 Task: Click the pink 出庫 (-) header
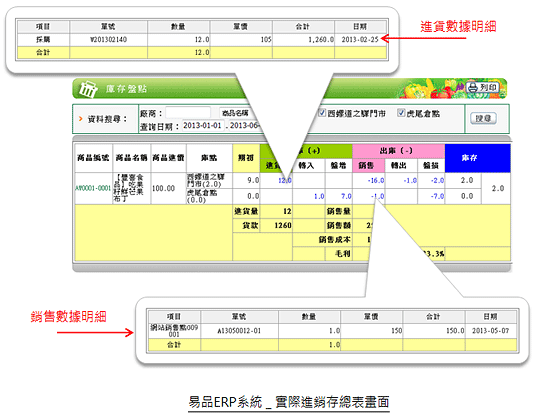point(399,151)
